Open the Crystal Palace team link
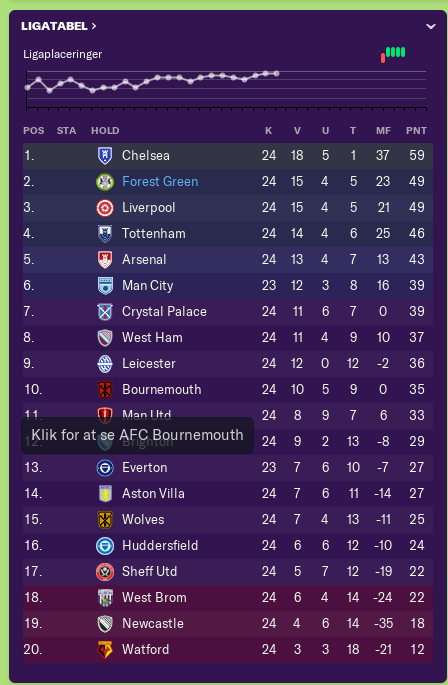The height and width of the screenshot is (685, 448). (x=164, y=311)
